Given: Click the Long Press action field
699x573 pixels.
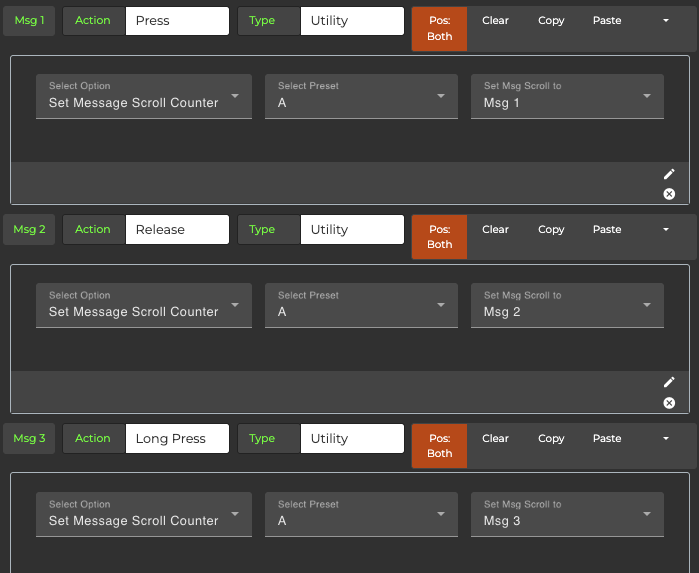Looking at the screenshot, I should point(177,438).
